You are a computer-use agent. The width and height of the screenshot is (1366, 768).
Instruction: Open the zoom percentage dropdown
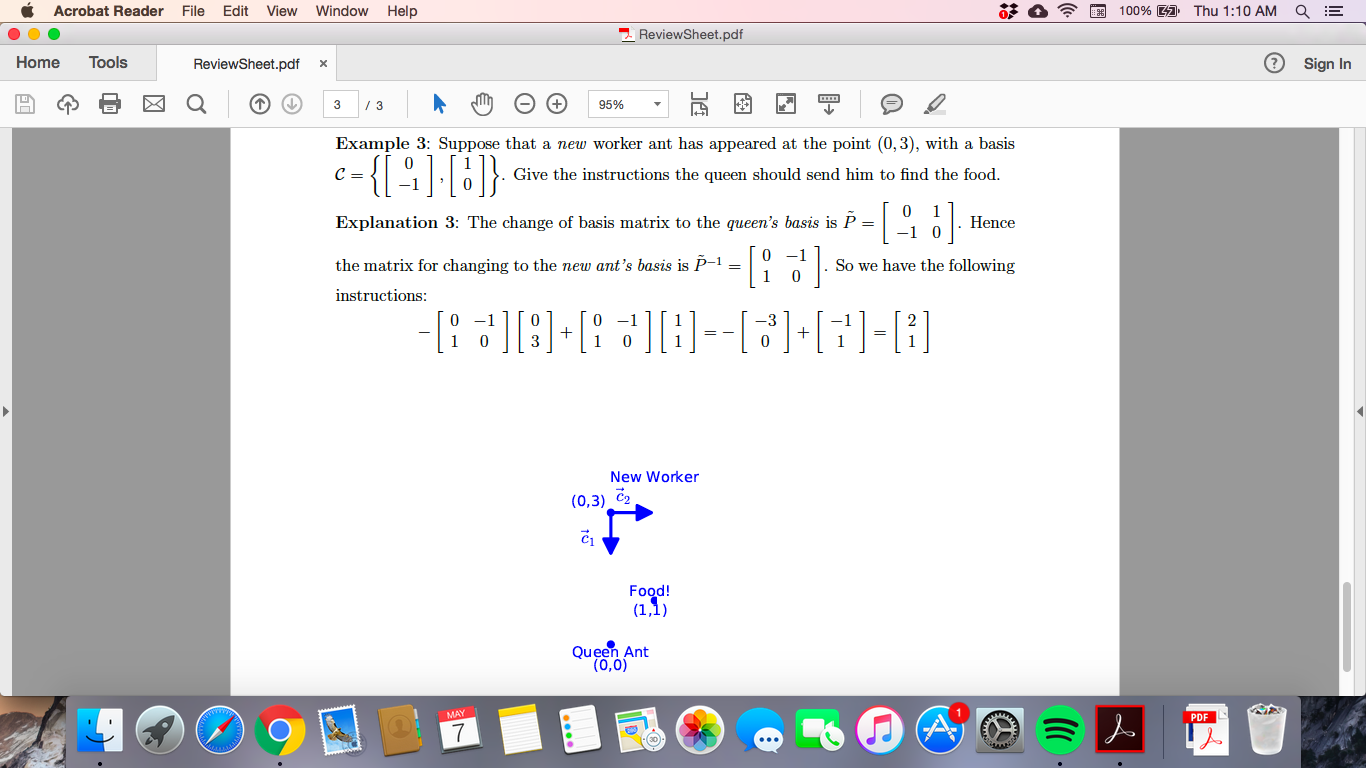pos(655,103)
